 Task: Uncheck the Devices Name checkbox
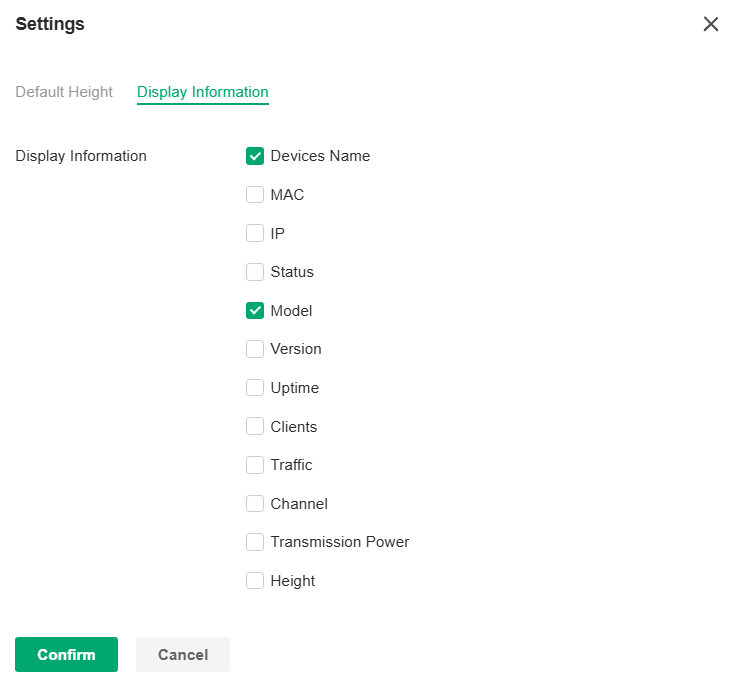pos(255,156)
